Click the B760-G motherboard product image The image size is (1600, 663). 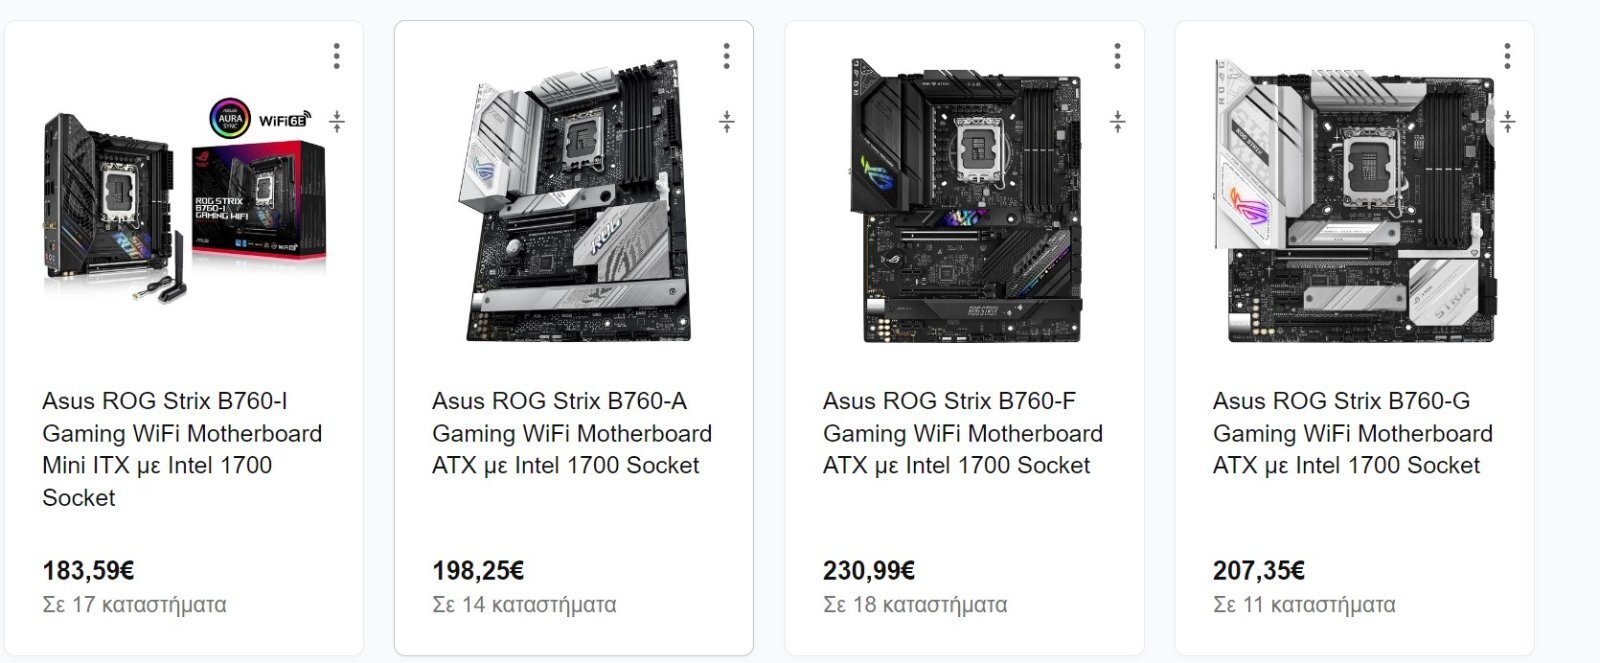tap(1355, 200)
